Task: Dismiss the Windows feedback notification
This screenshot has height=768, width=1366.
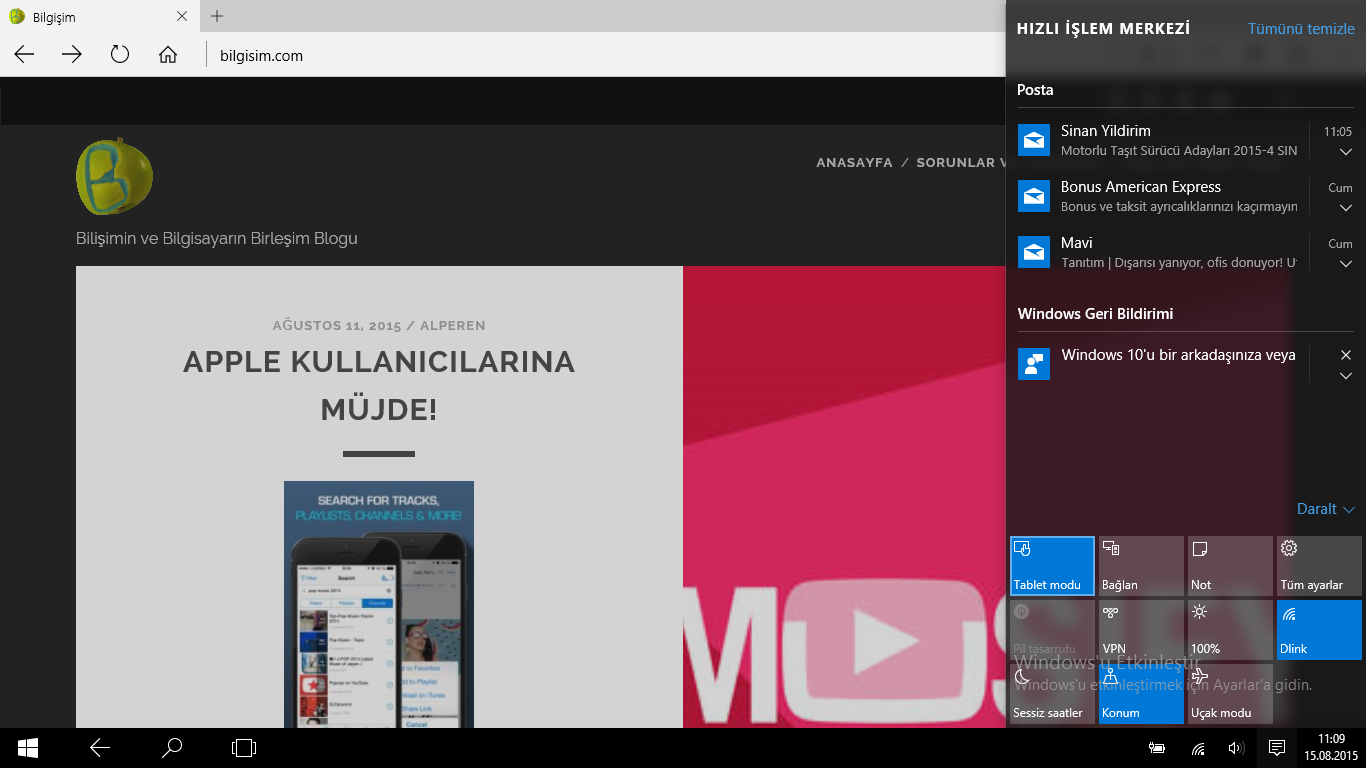Action: (x=1345, y=355)
